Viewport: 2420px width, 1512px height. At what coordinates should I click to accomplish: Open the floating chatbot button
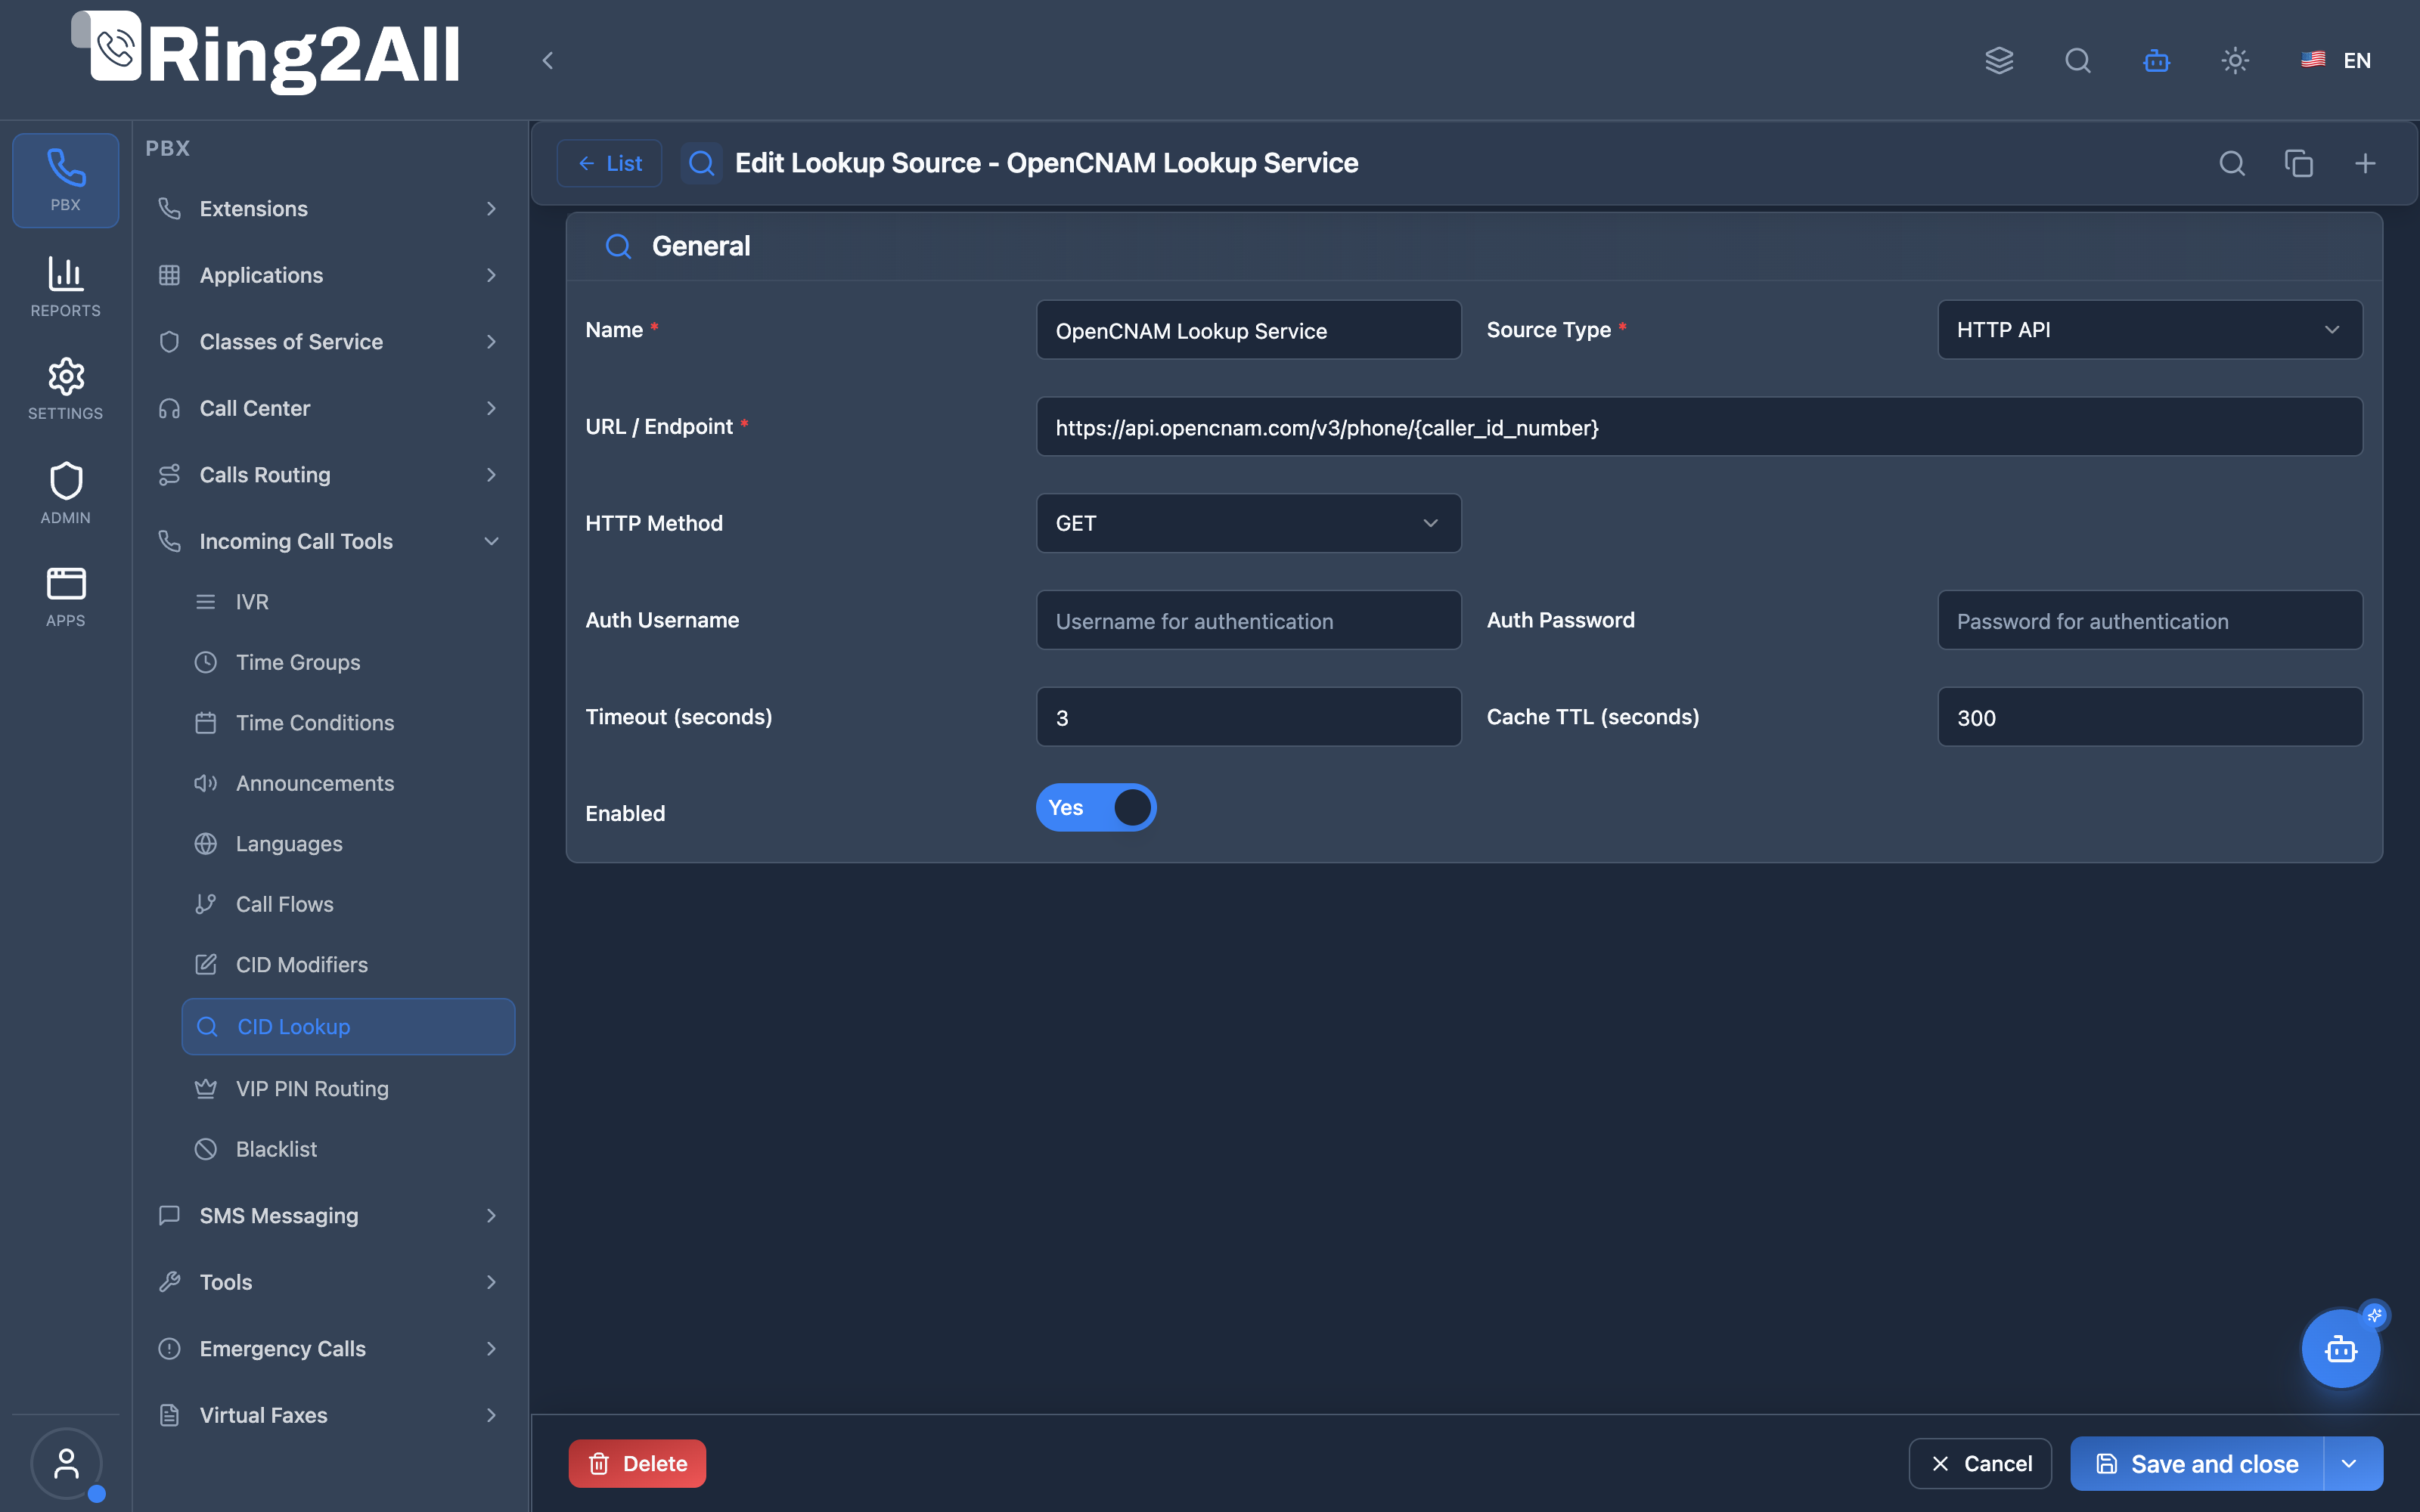(x=2340, y=1349)
